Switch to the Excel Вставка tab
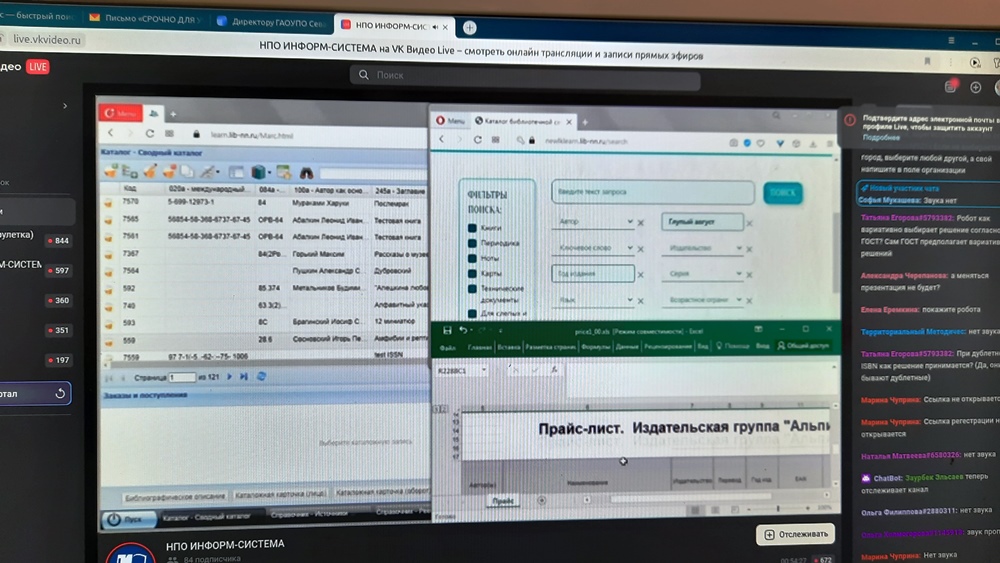 (509, 347)
